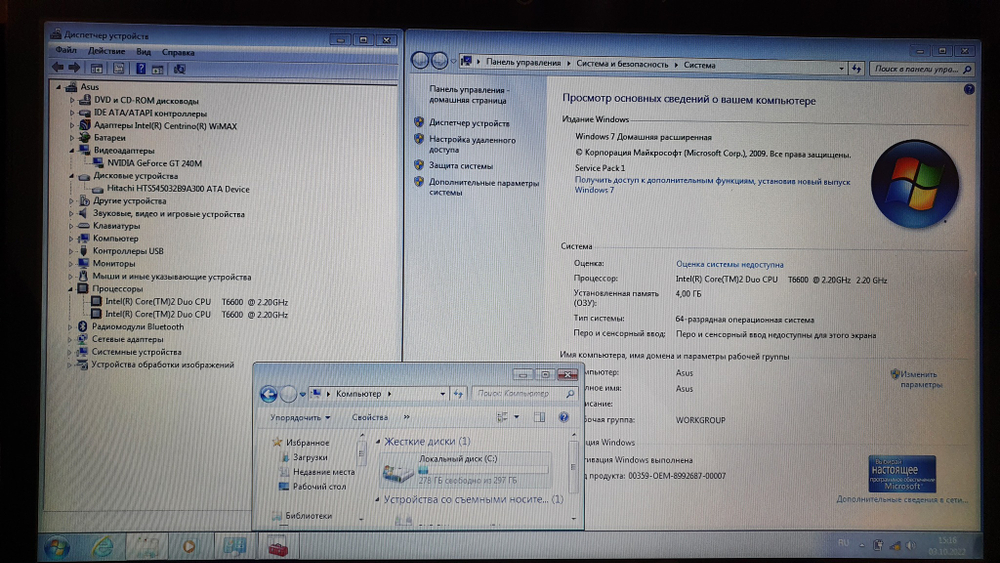Open Internet Explorer from taskbar

tap(102, 547)
